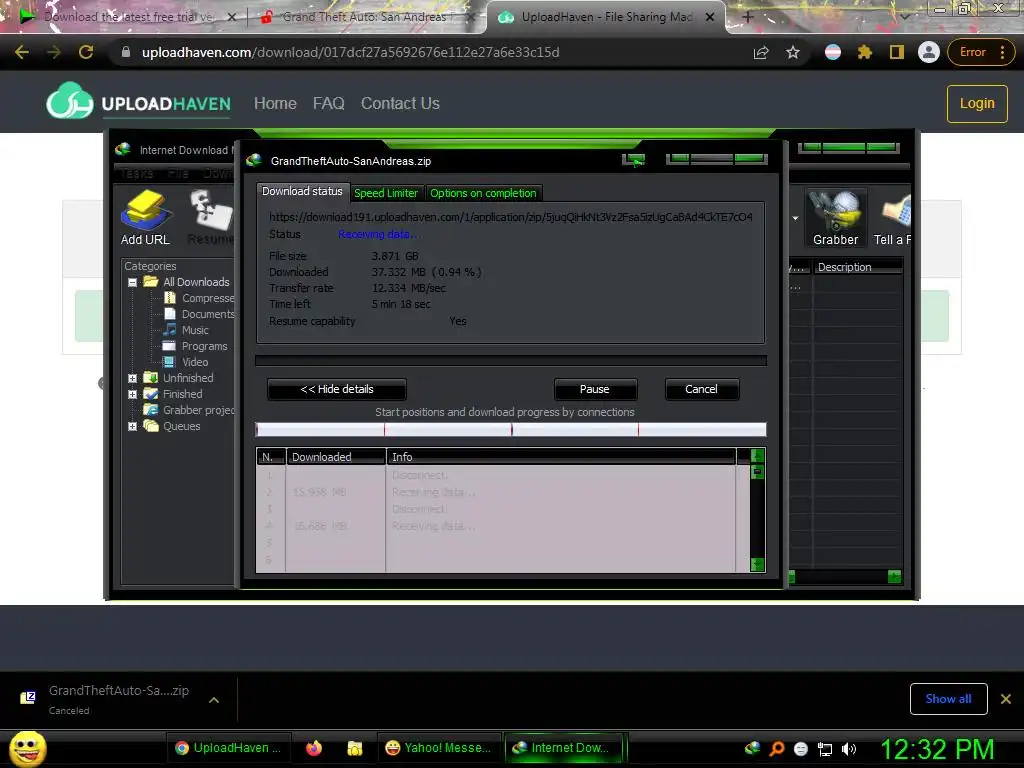This screenshot has width=1024, height=768.
Task: Switch to the Download latest free trial tab
Action: point(128,17)
